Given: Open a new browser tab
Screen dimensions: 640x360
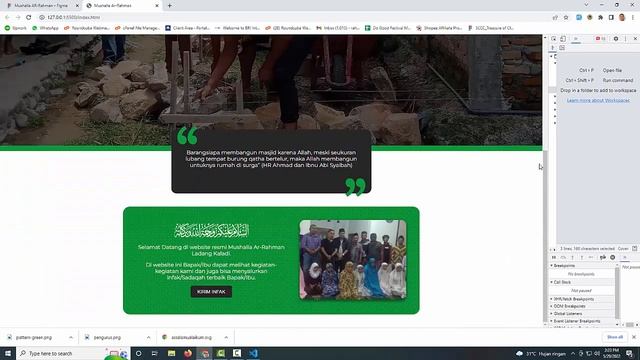Looking at the screenshot, I should click(x=169, y=6).
